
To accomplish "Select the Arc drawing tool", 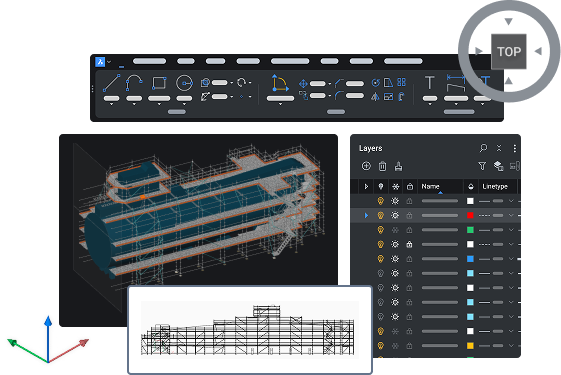I will pos(134,83).
